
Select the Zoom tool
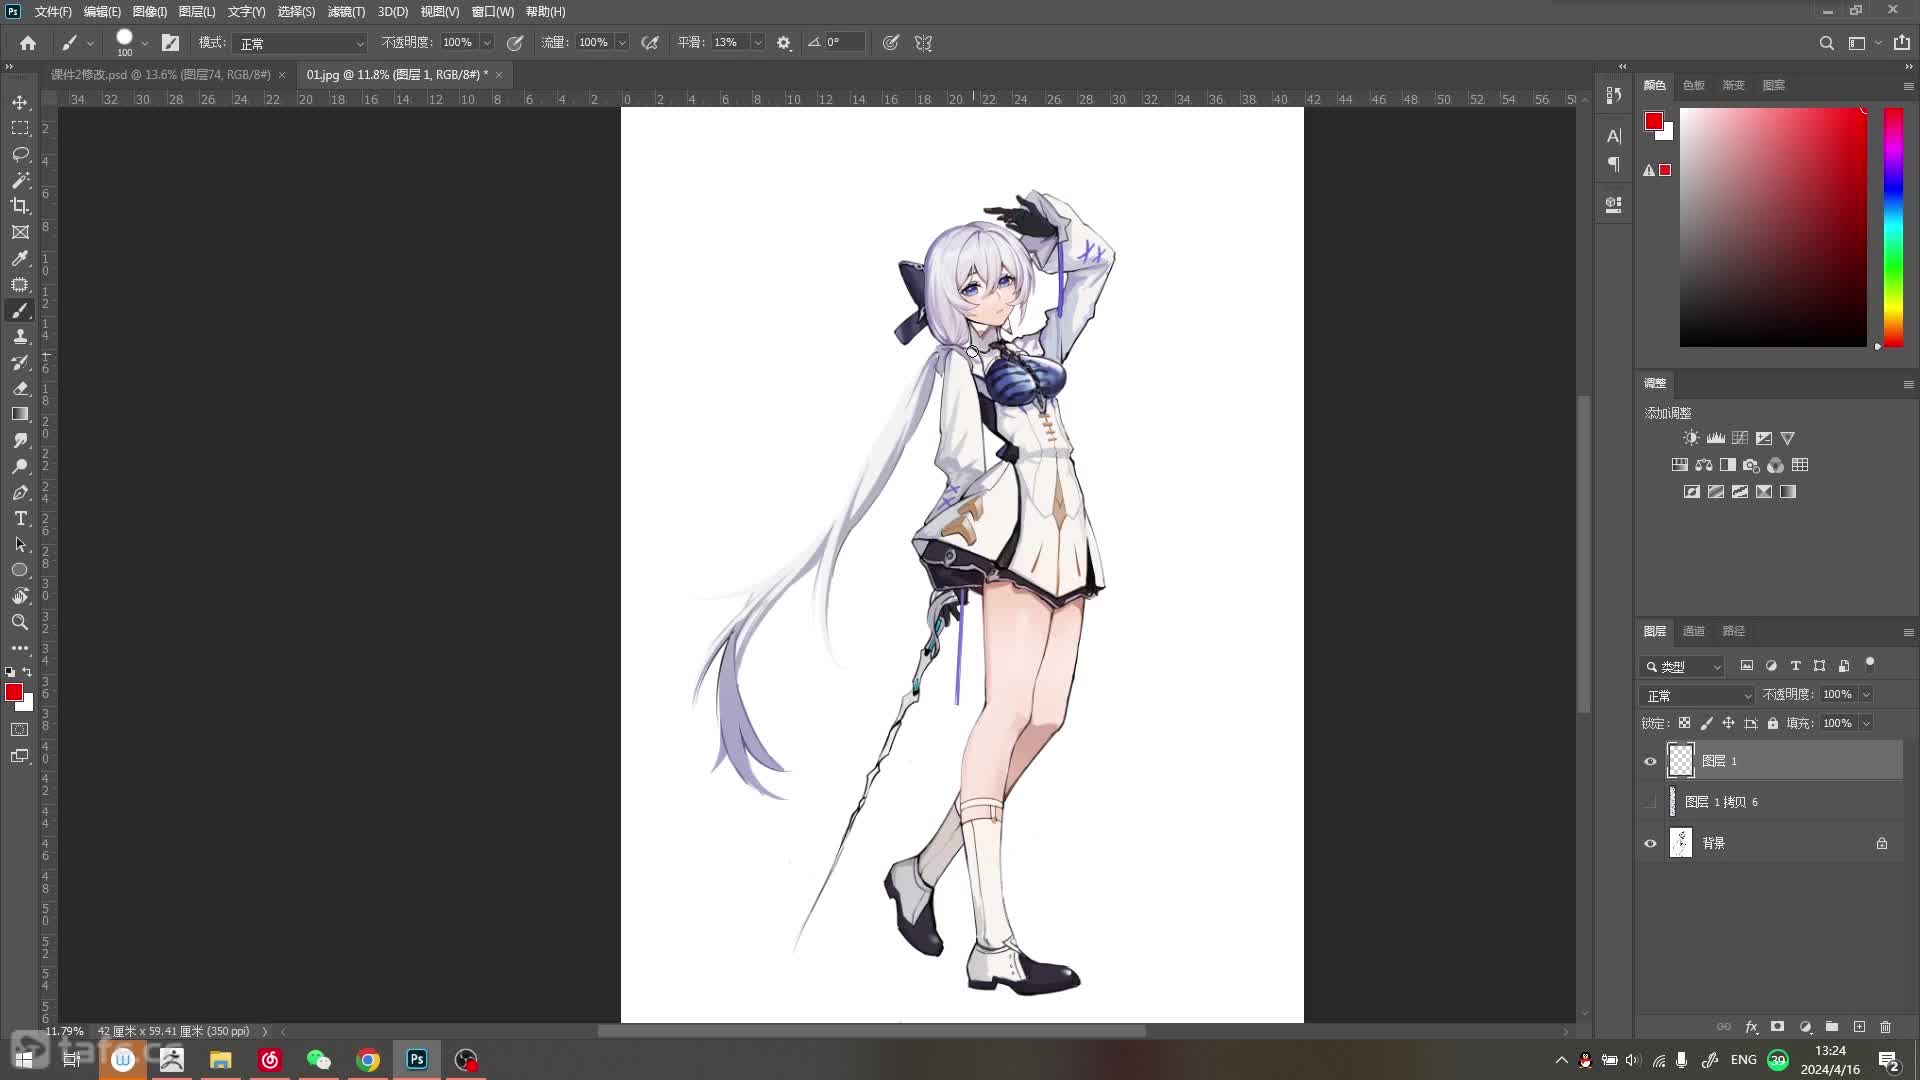20,622
